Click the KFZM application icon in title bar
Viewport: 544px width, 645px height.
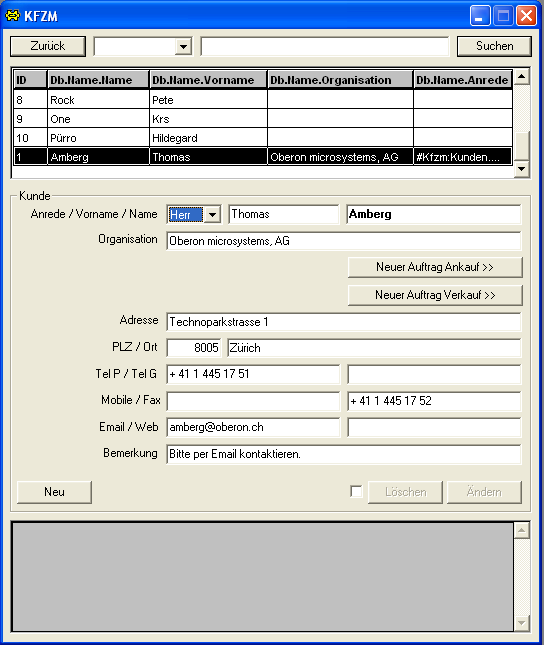point(13,16)
